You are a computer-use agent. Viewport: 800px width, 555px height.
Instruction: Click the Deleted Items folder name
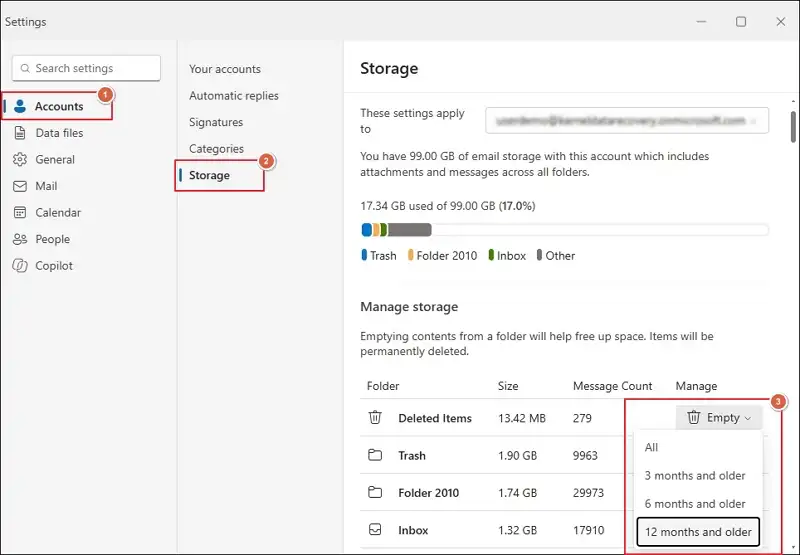pyautogui.click(x=435, y=418)
